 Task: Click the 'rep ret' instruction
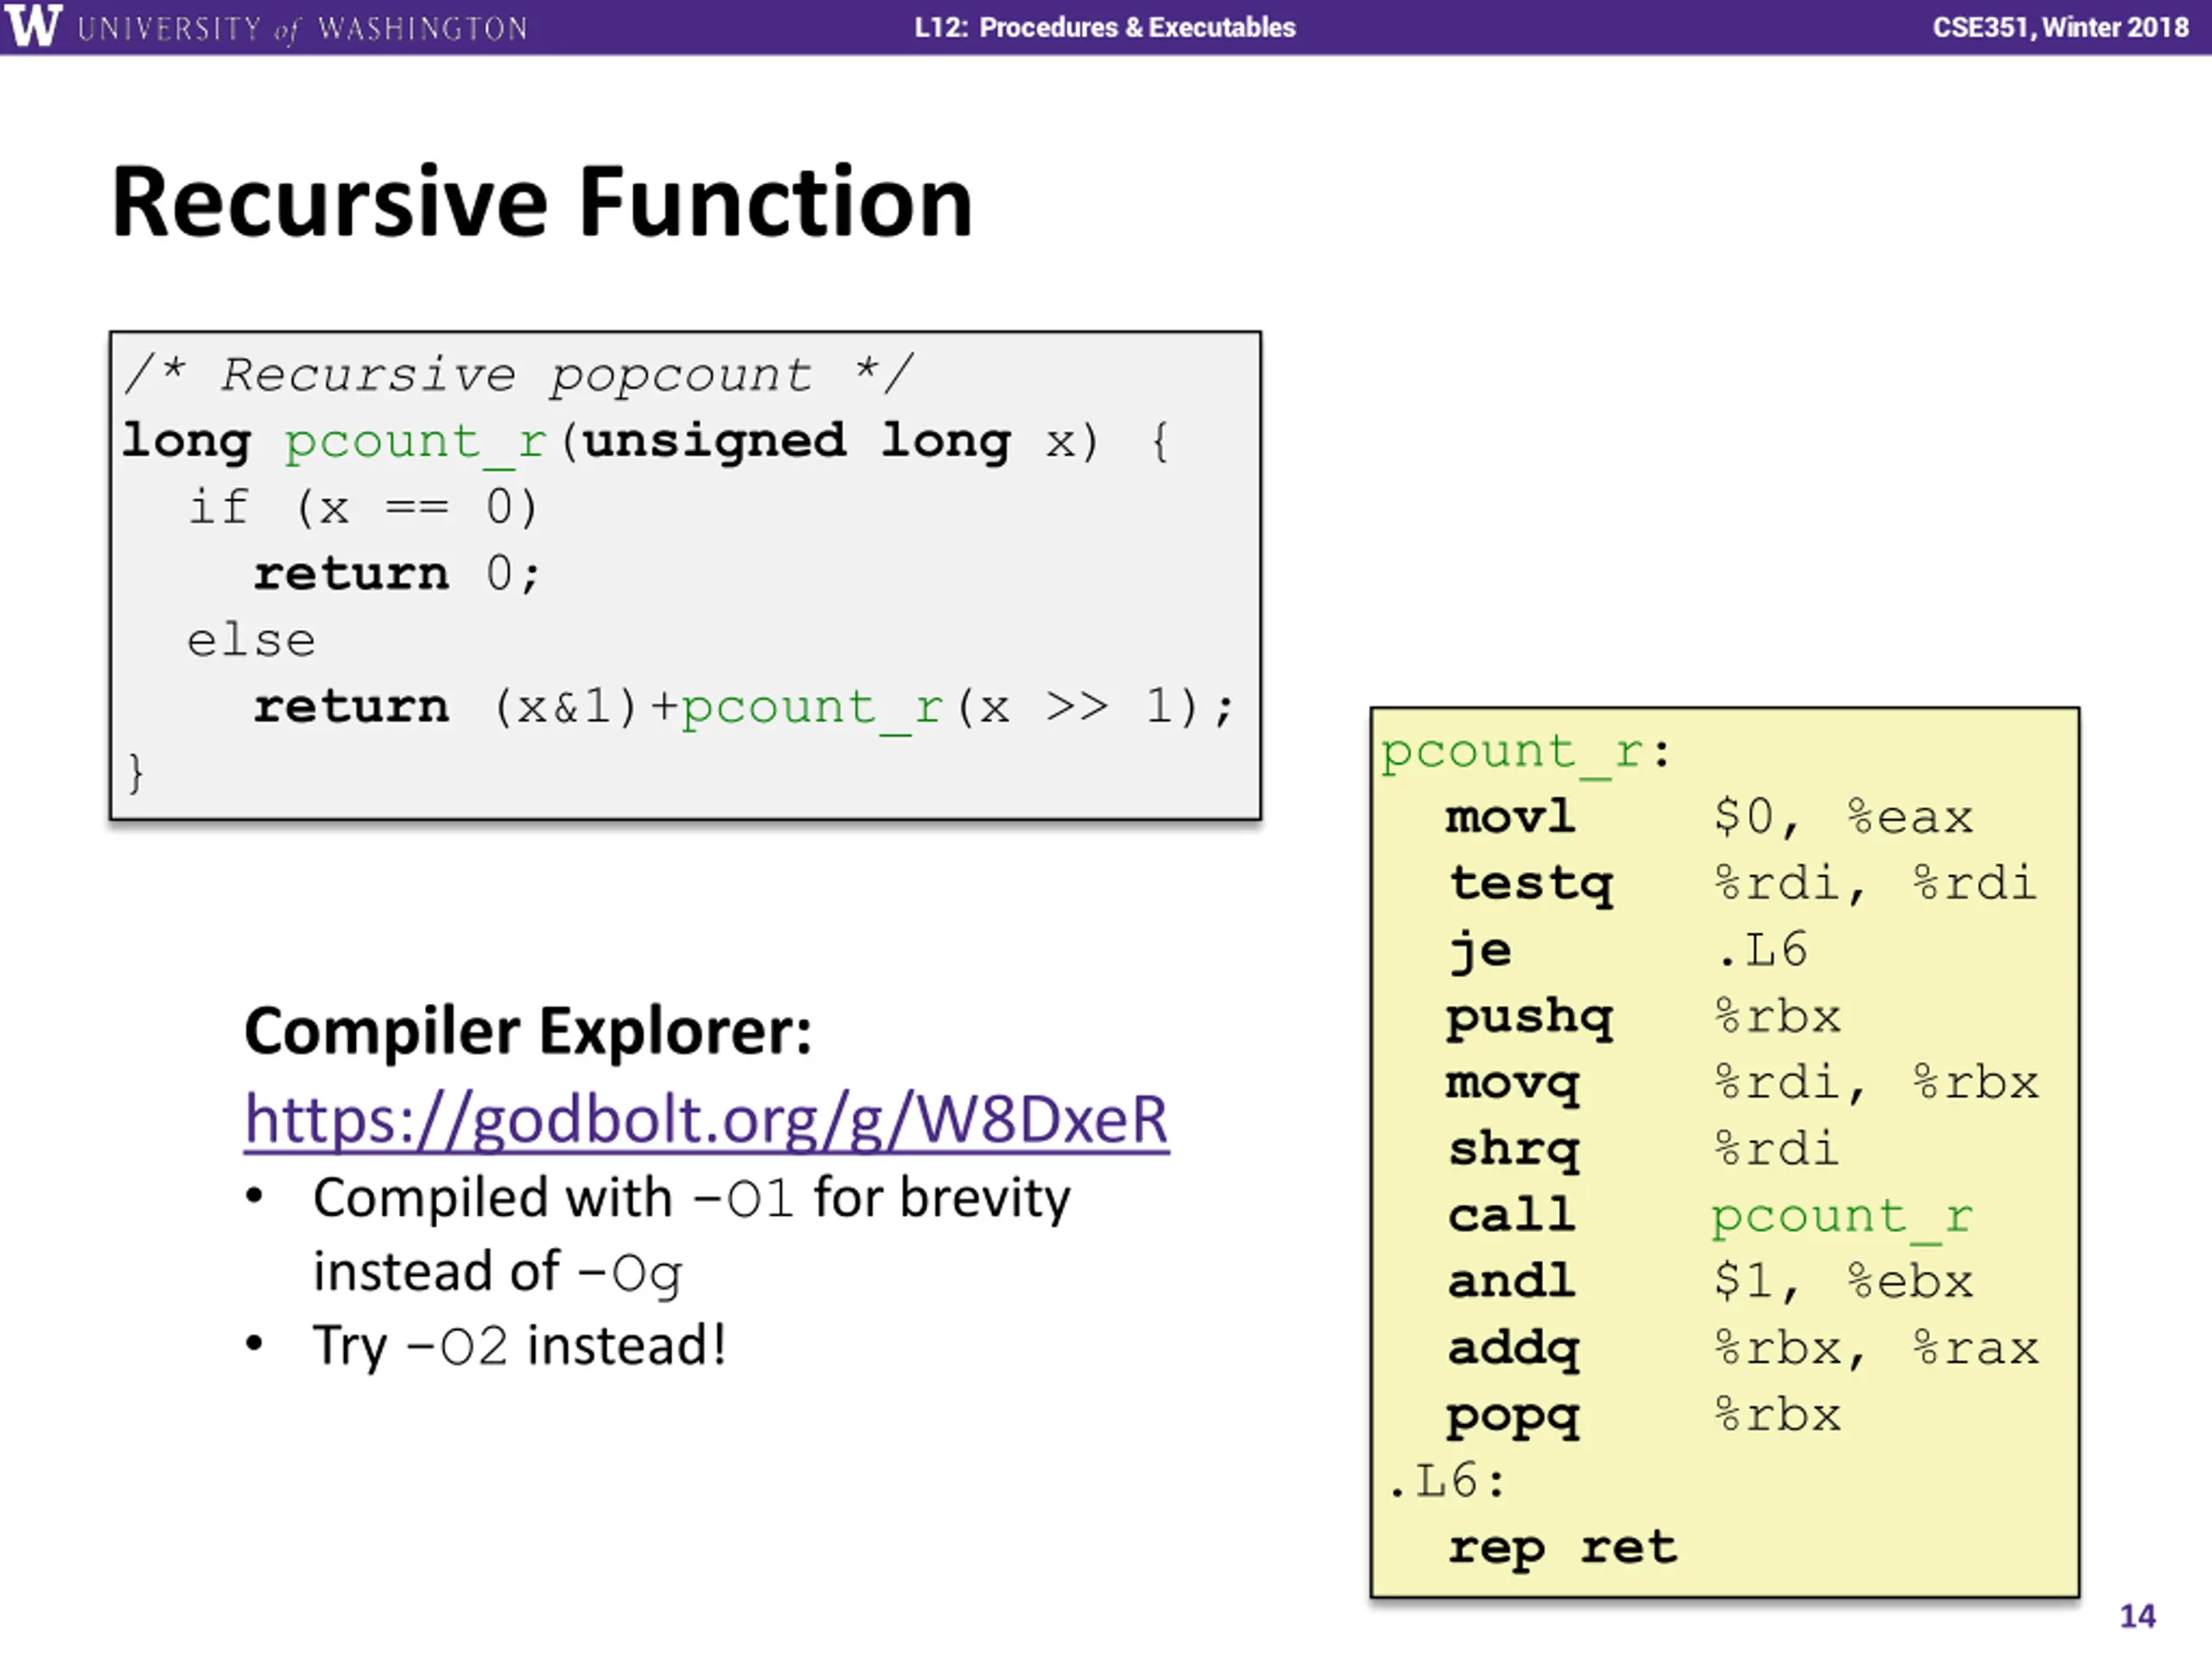point(1562,1548)
